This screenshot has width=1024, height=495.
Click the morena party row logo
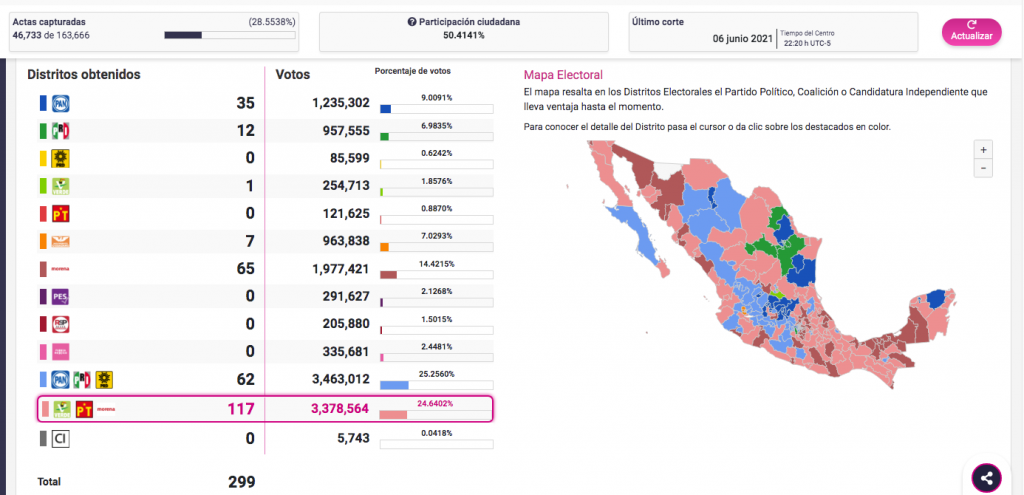tap(59, 269)
